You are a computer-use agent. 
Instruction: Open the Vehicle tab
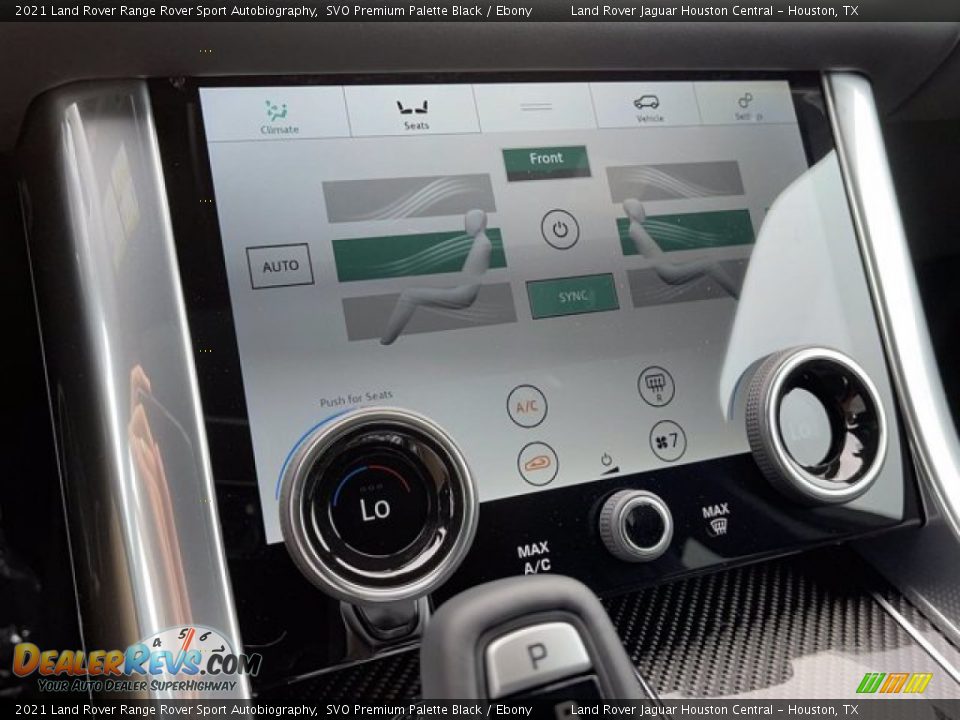coord(647,107)
